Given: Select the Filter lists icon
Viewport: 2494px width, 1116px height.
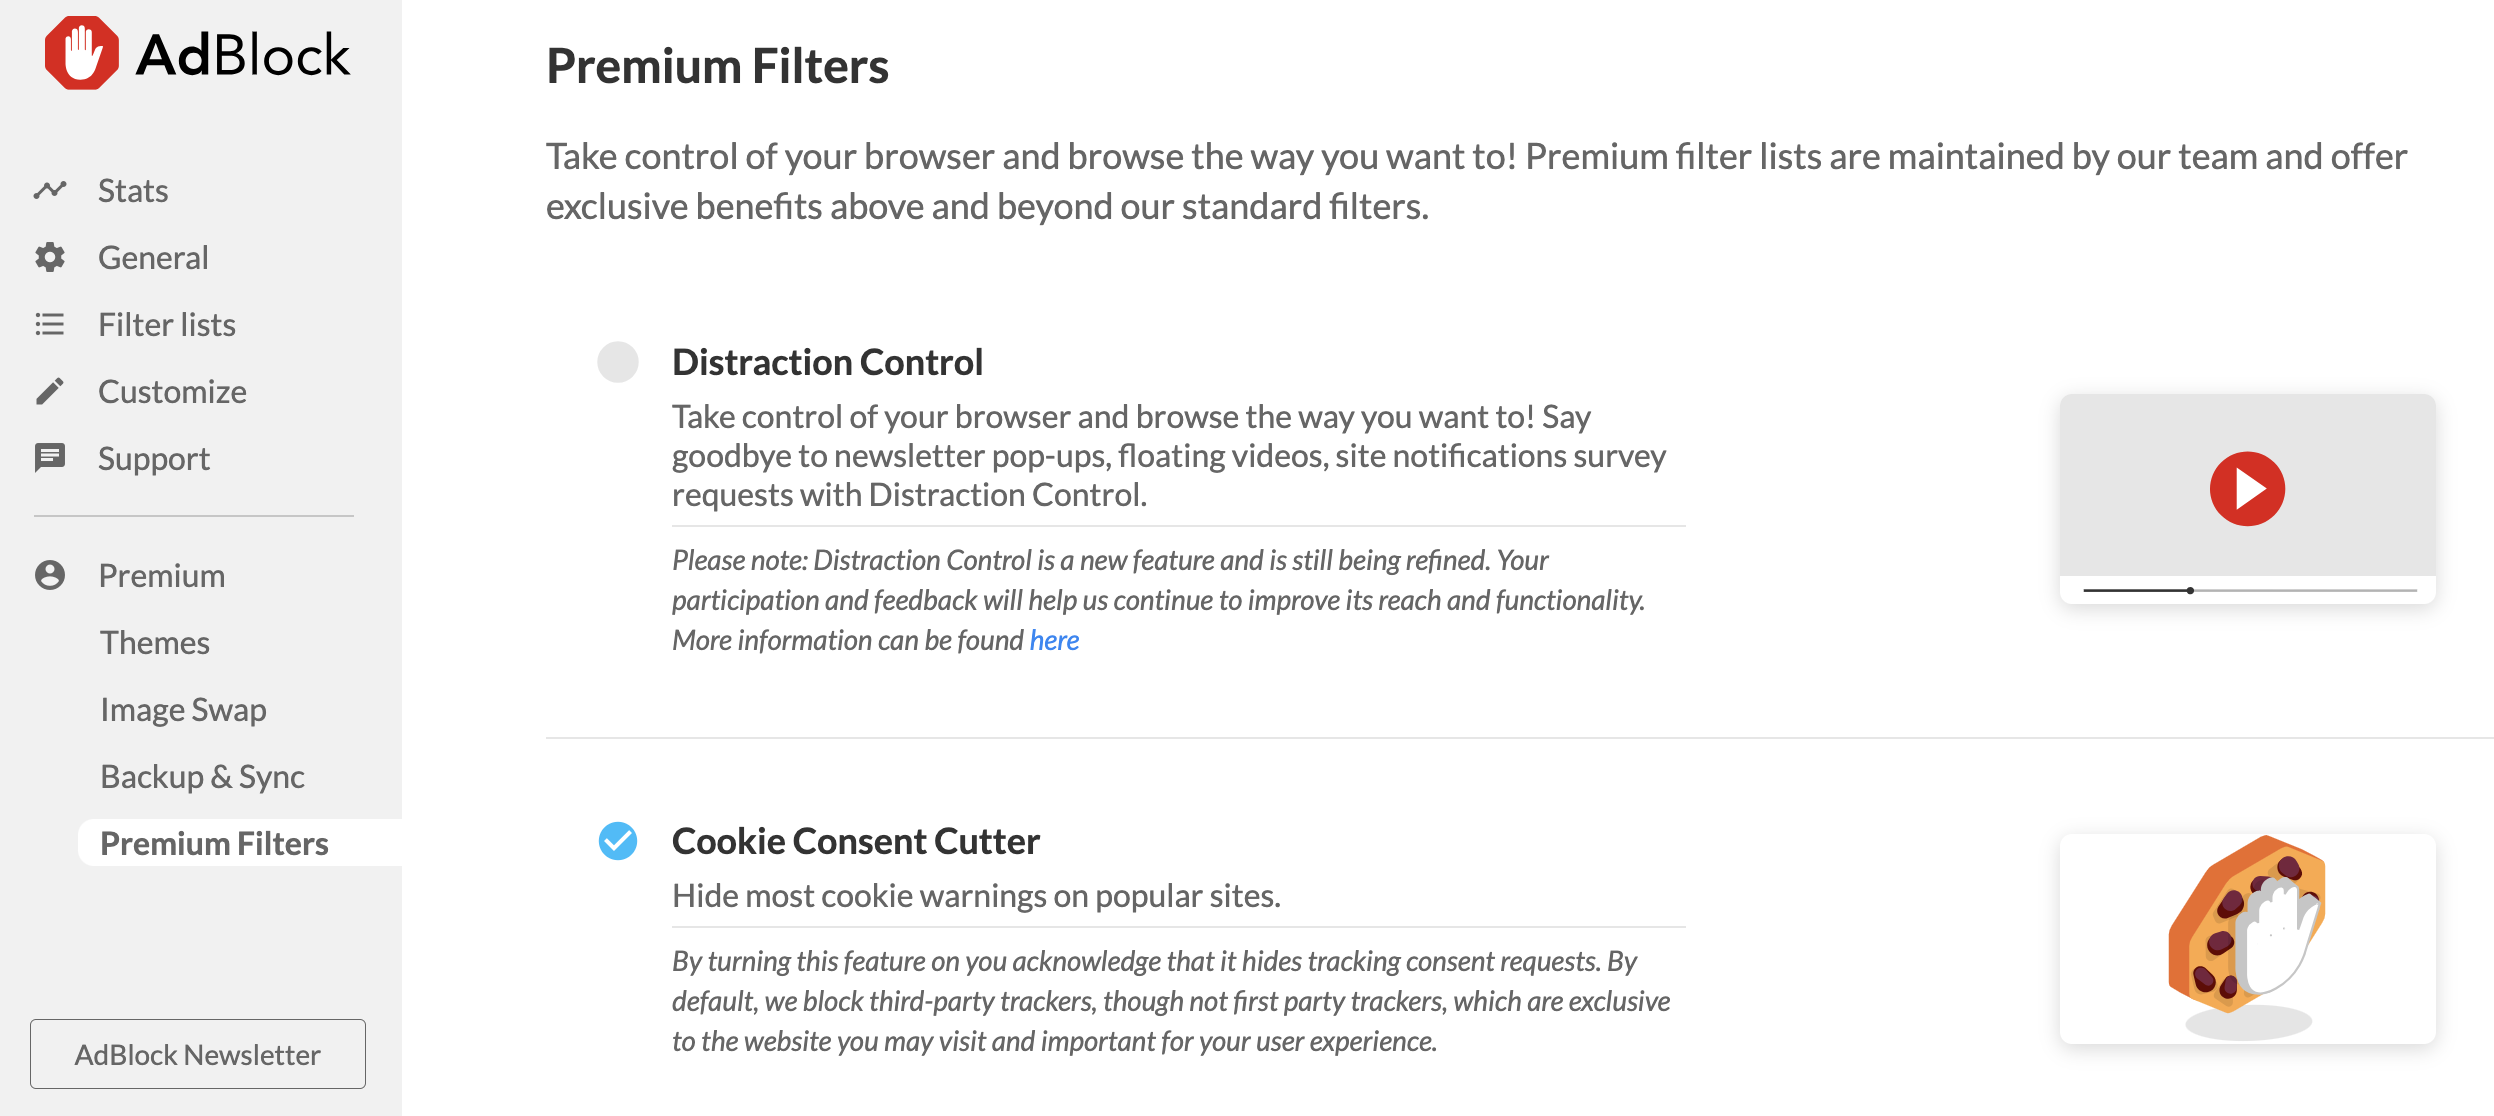Looking at the screenshot, I should (x=50, y=324).
